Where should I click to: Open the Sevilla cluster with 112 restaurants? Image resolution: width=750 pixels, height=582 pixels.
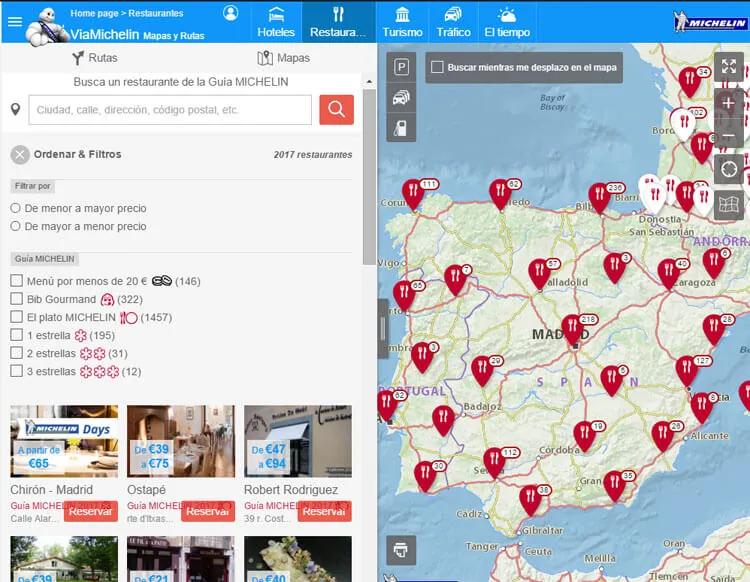(x=495, y=462)
